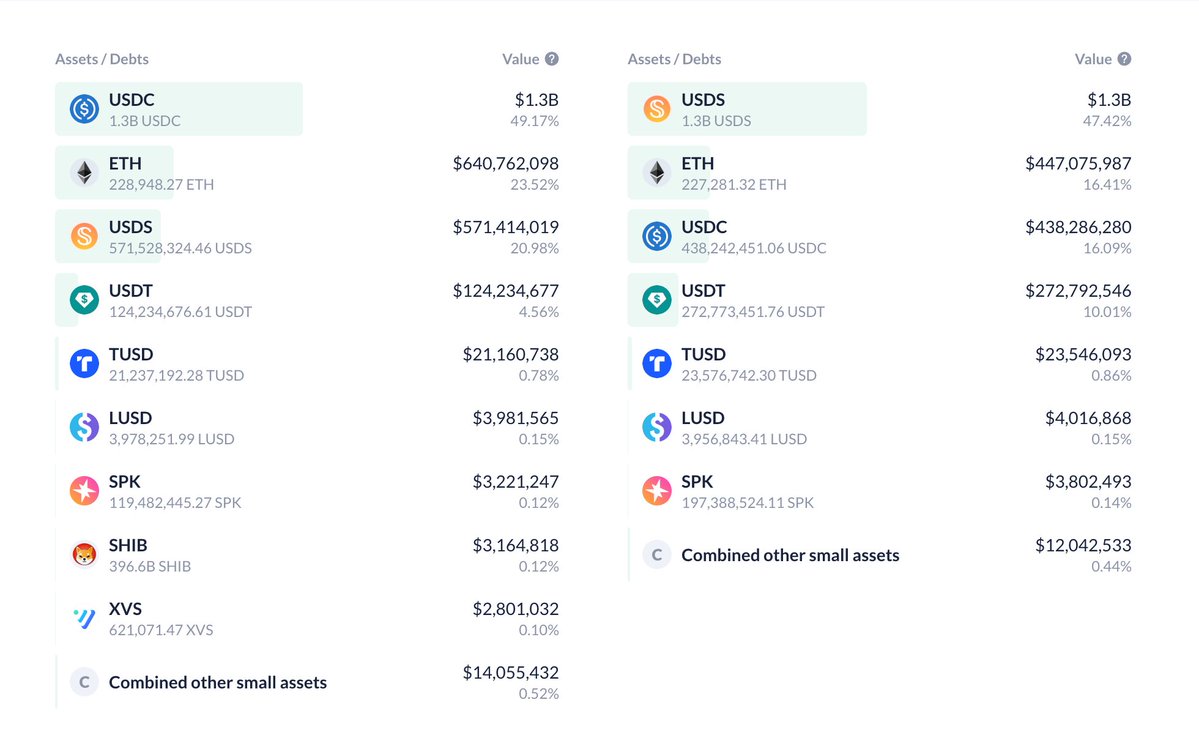Open the $640,762,098 ETH value
The image size is (1199, 738).
(x=505, y=163)
